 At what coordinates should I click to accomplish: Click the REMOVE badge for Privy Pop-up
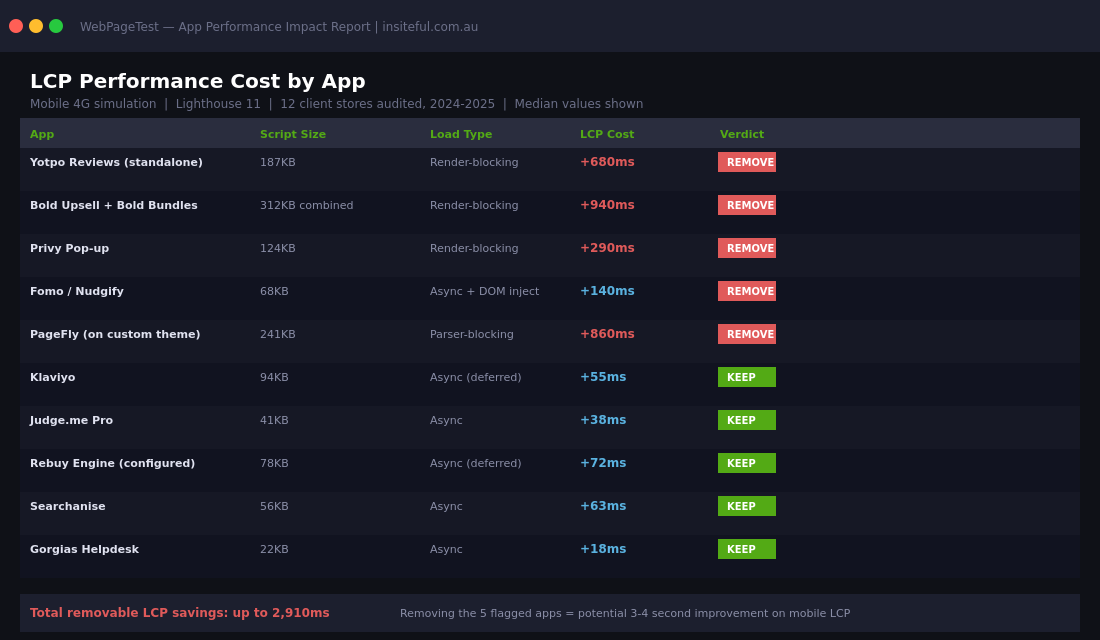[x=746, y=248]
